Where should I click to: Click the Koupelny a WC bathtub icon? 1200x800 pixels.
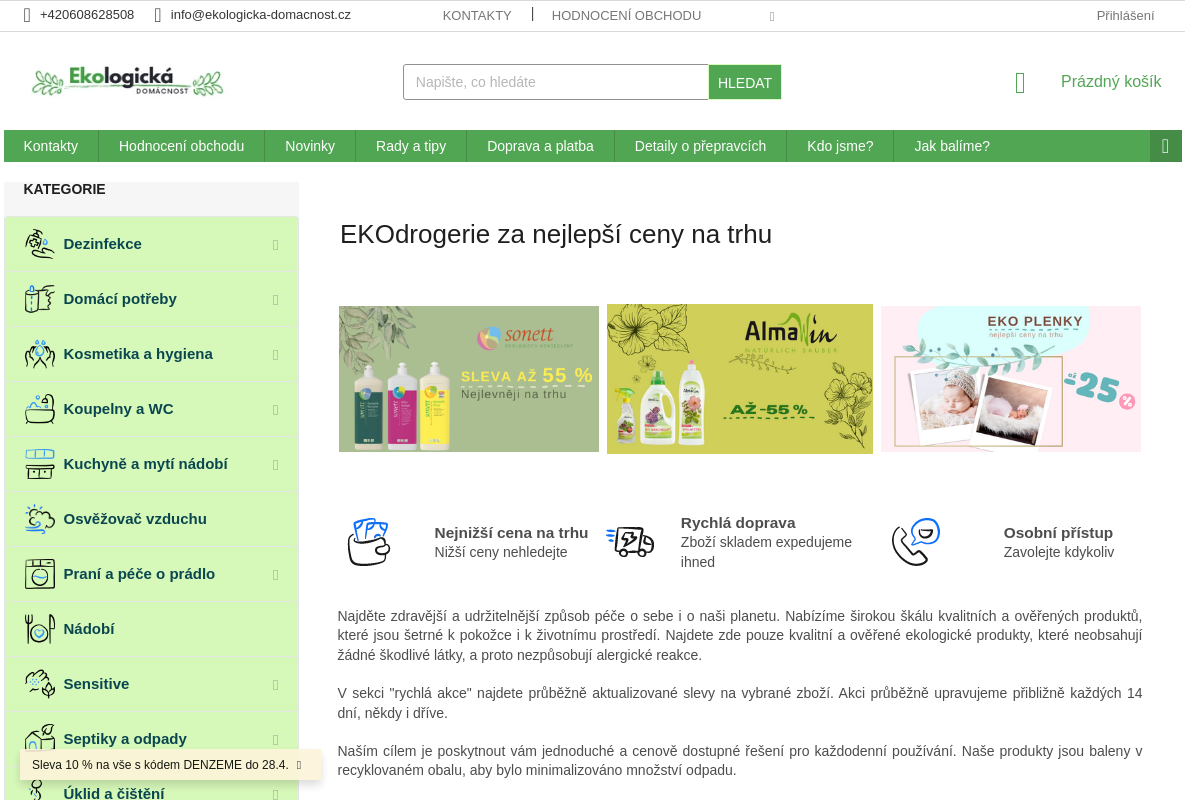pyautogui.click(x=39, y=409)
